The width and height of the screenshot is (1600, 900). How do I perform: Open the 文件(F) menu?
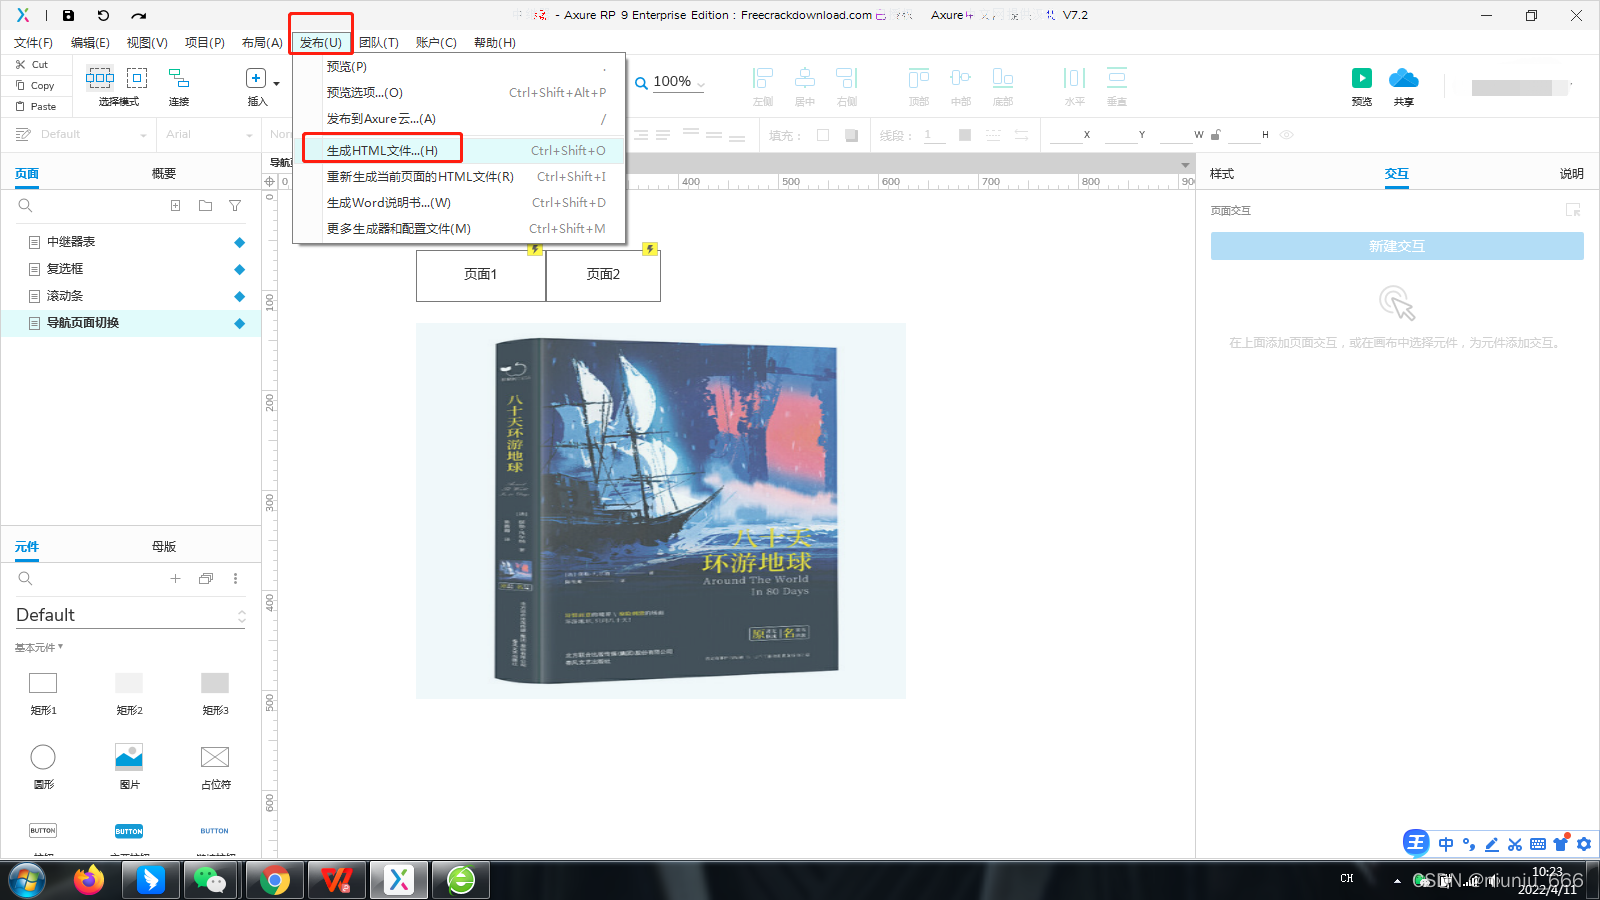pos(33,42)
